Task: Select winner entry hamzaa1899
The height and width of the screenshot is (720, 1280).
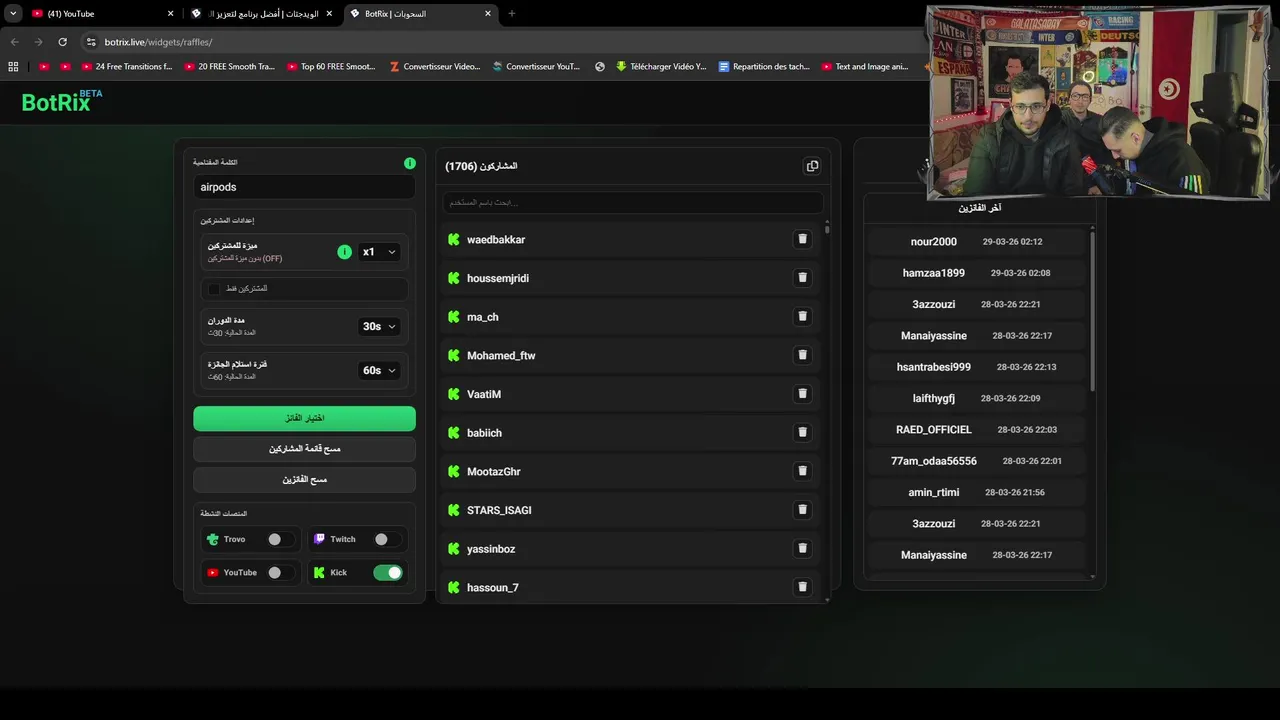Action: tap(976, 273)
